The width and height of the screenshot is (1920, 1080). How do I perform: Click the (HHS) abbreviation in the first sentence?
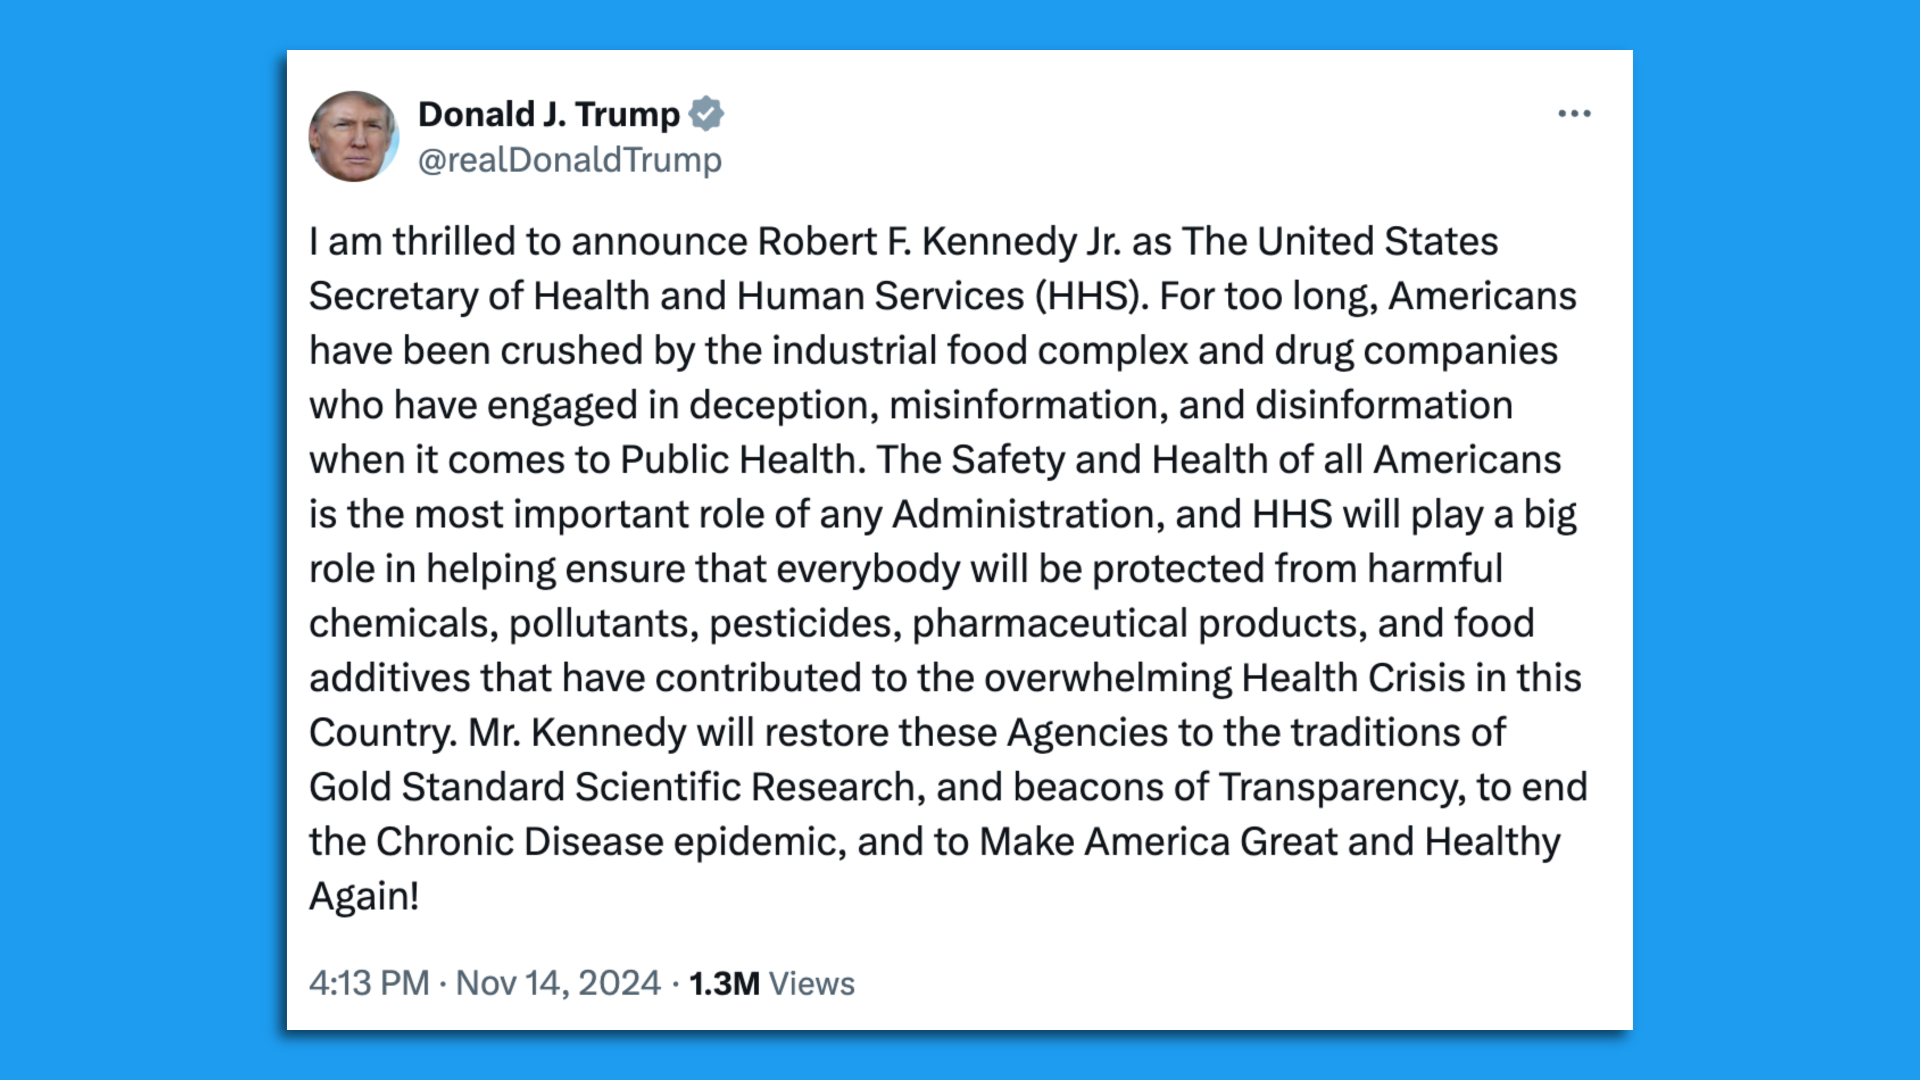1091,296
